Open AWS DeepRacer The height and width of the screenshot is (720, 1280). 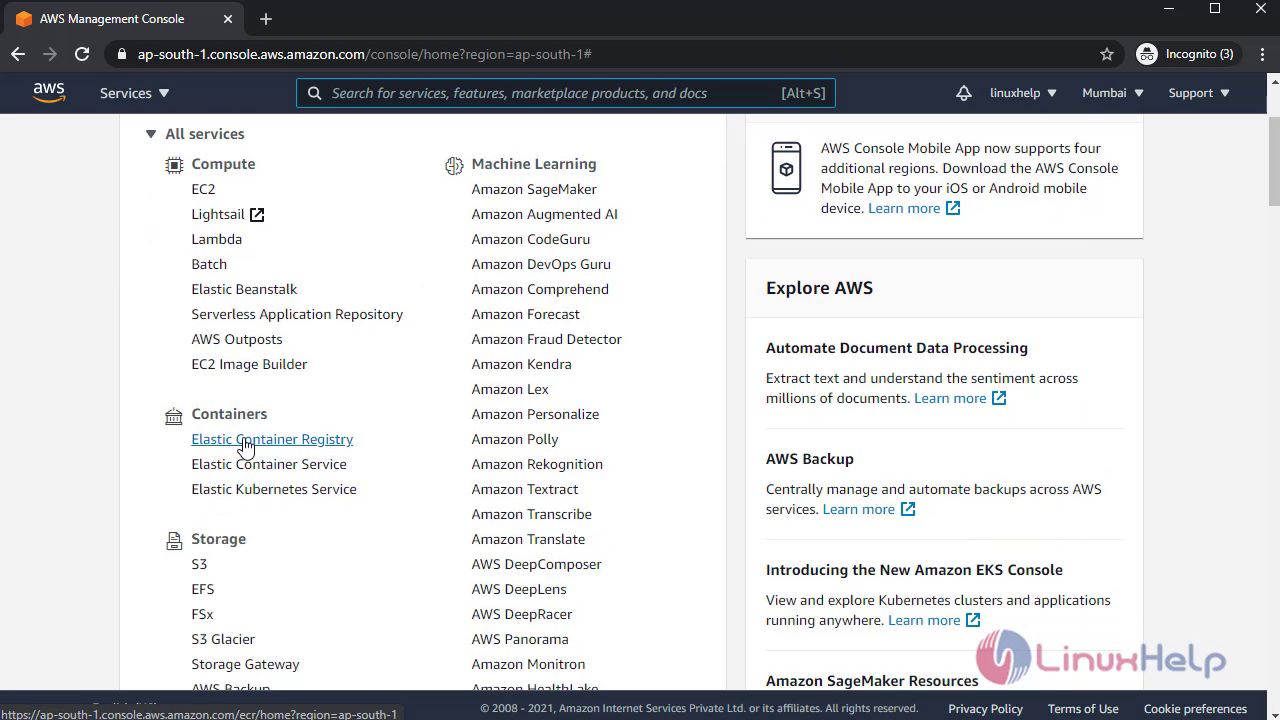click(521, 614)
